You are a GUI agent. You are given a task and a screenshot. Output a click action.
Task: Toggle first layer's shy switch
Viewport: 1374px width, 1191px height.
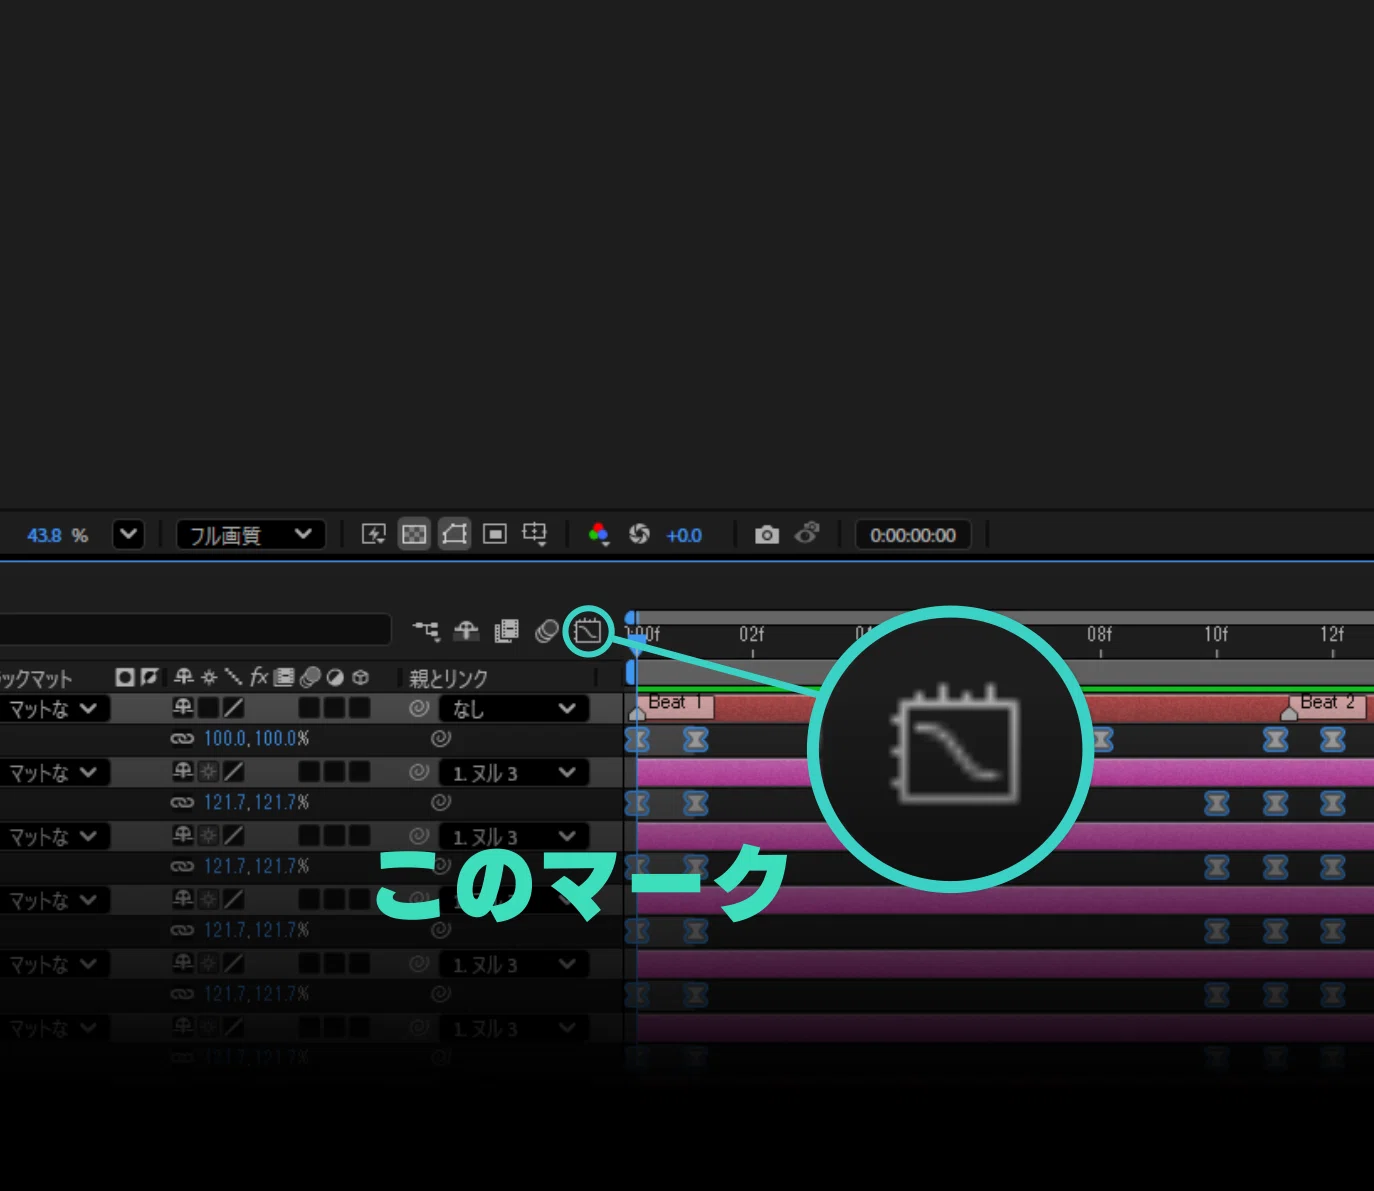pos(183,707)
